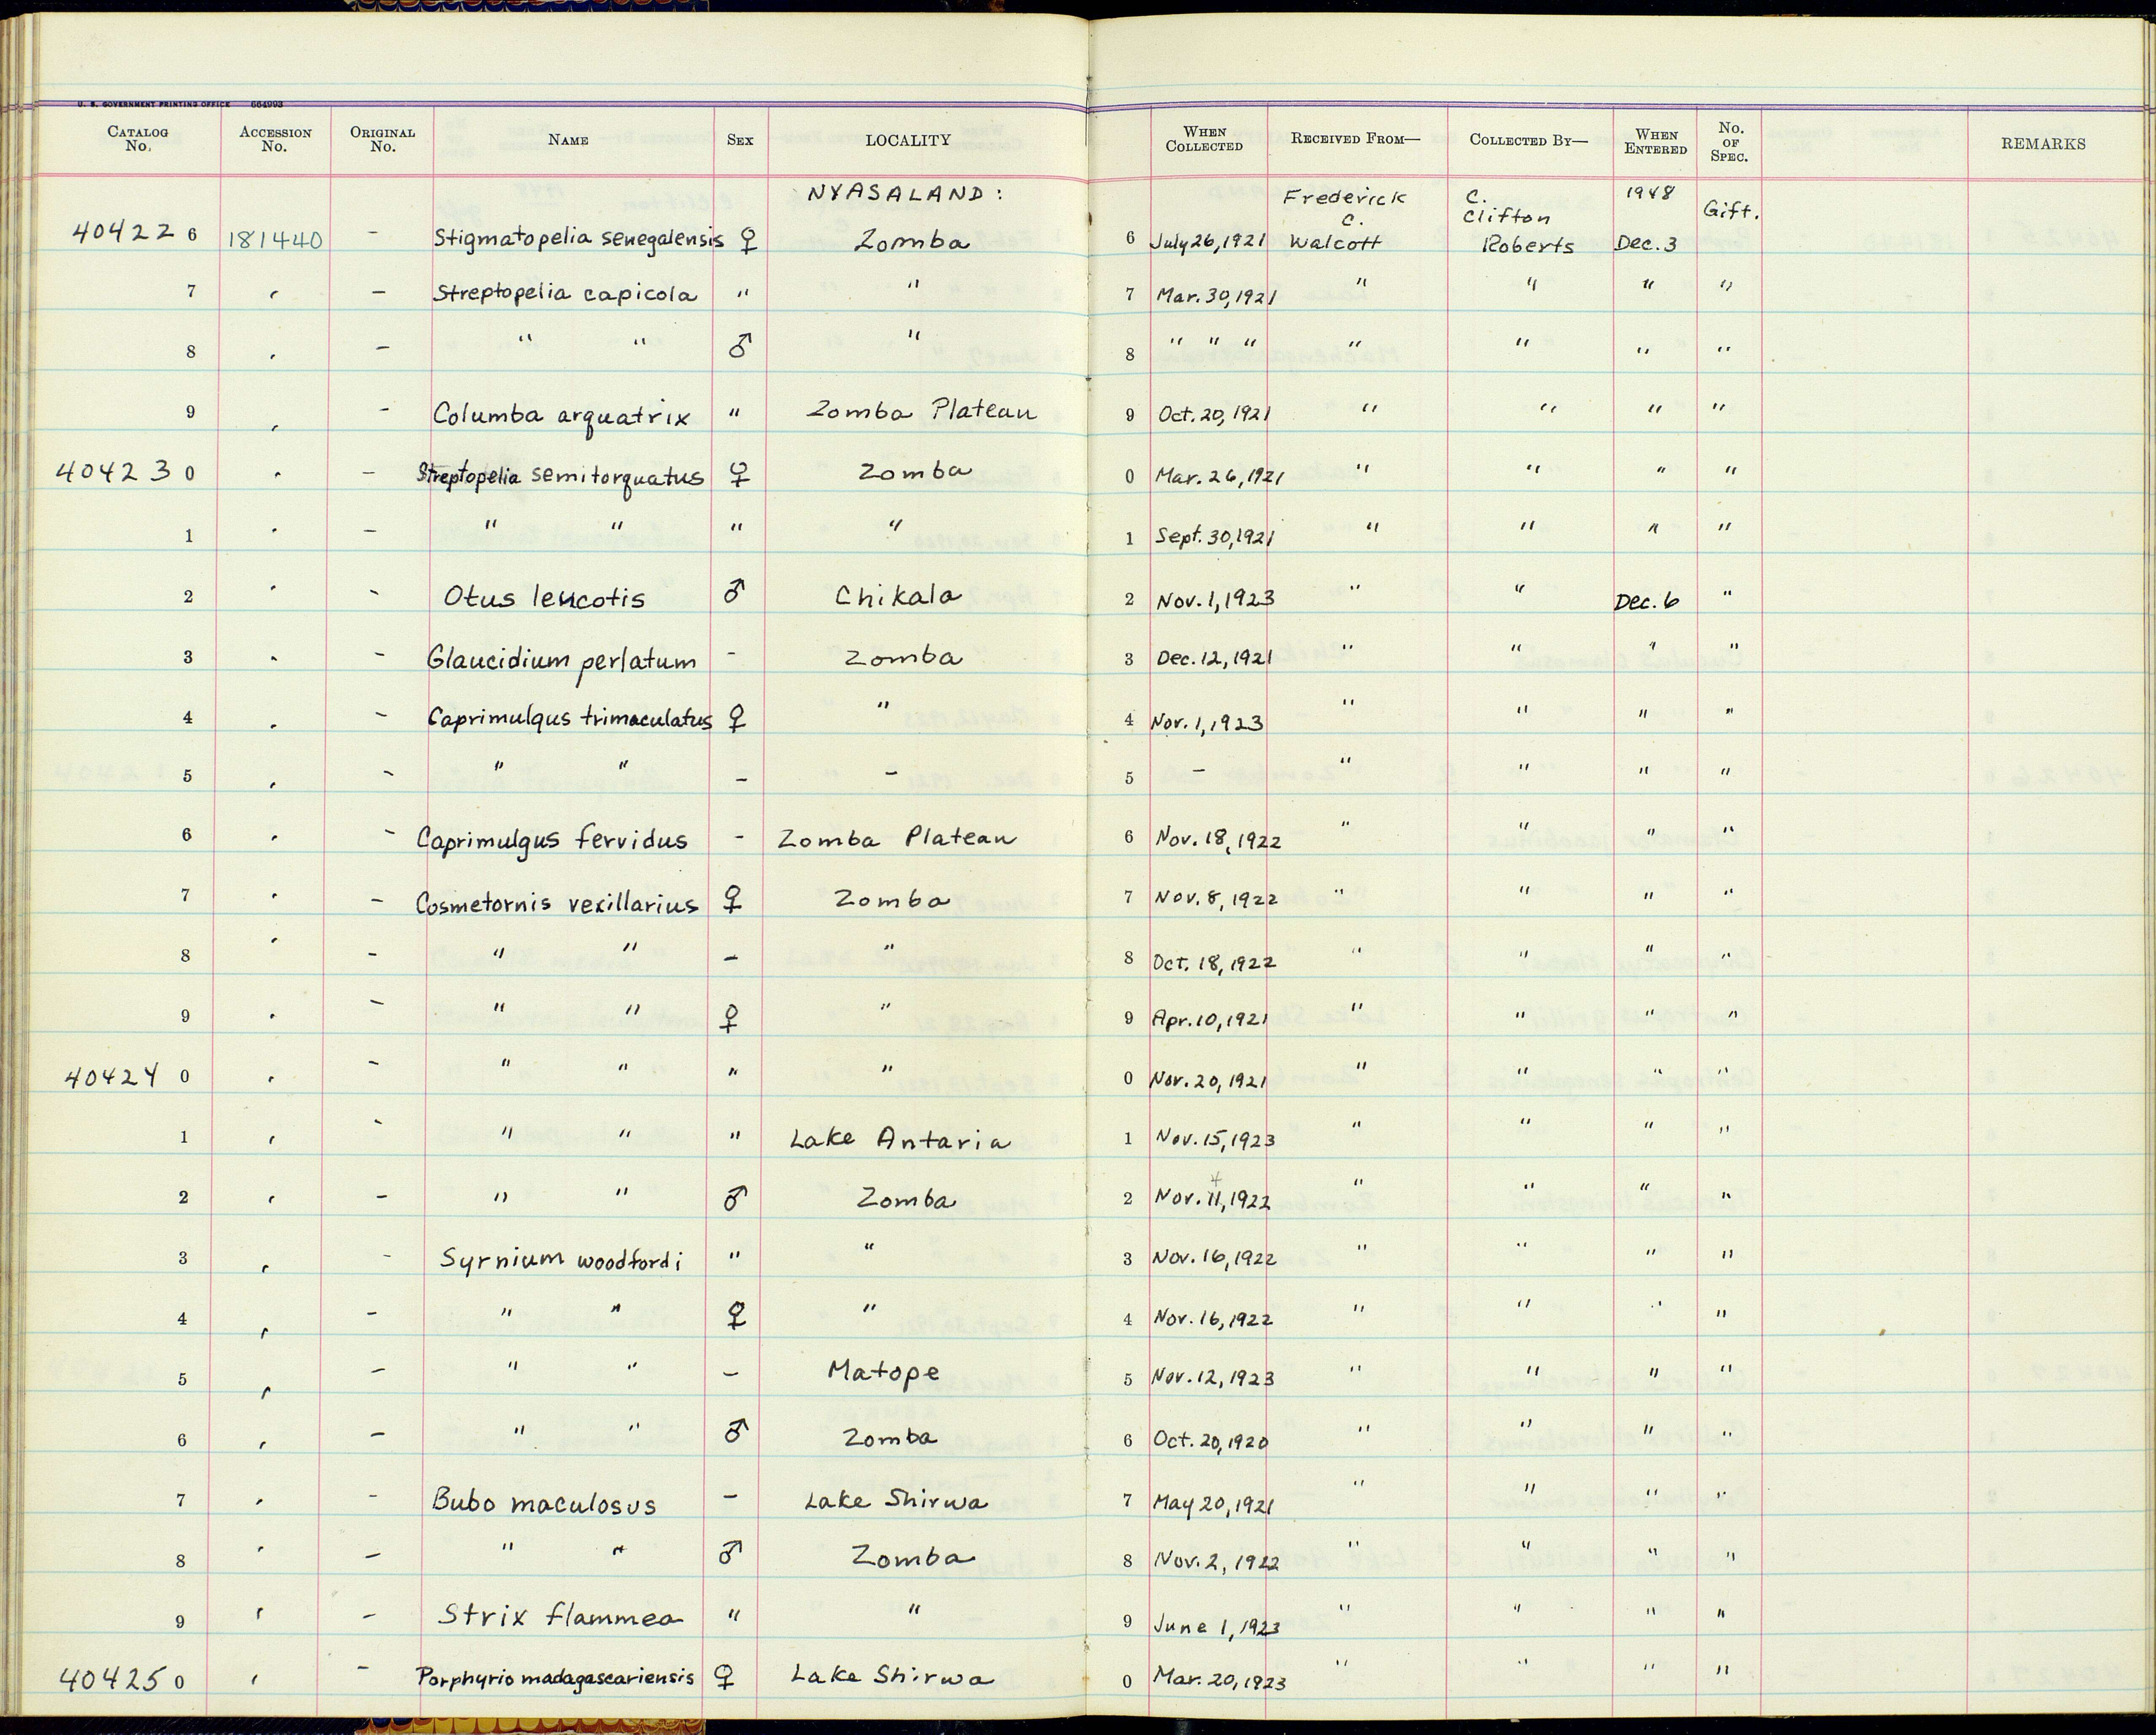This screenshot has height=1735, width=2156.
Task: Click the date 'Oct. 20, 1920'
Action: [1211, 1441]
